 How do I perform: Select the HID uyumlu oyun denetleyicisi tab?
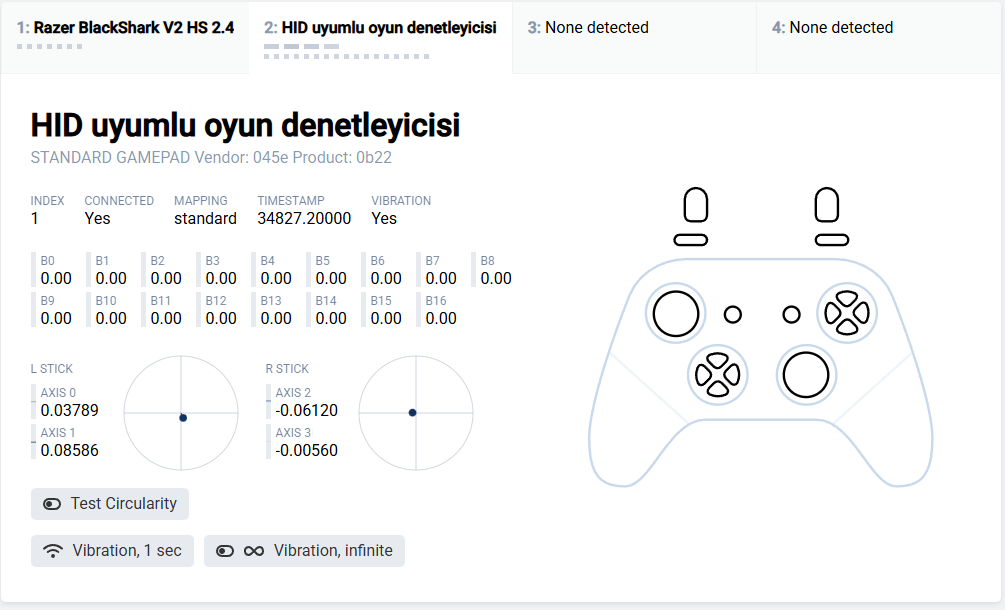pos(380,37)
